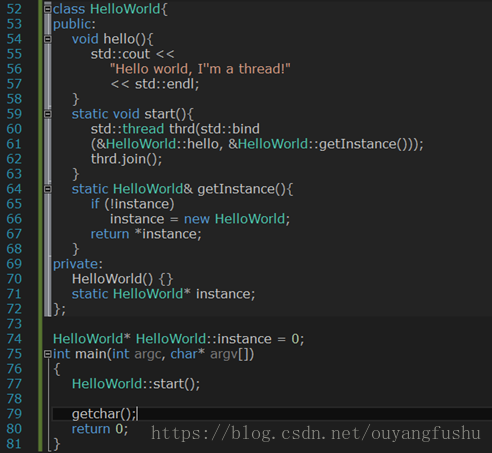Click 'static HelloWorld* instance;' declaration
Viewport: 492px width, 453px height.
tap(163, 294)
